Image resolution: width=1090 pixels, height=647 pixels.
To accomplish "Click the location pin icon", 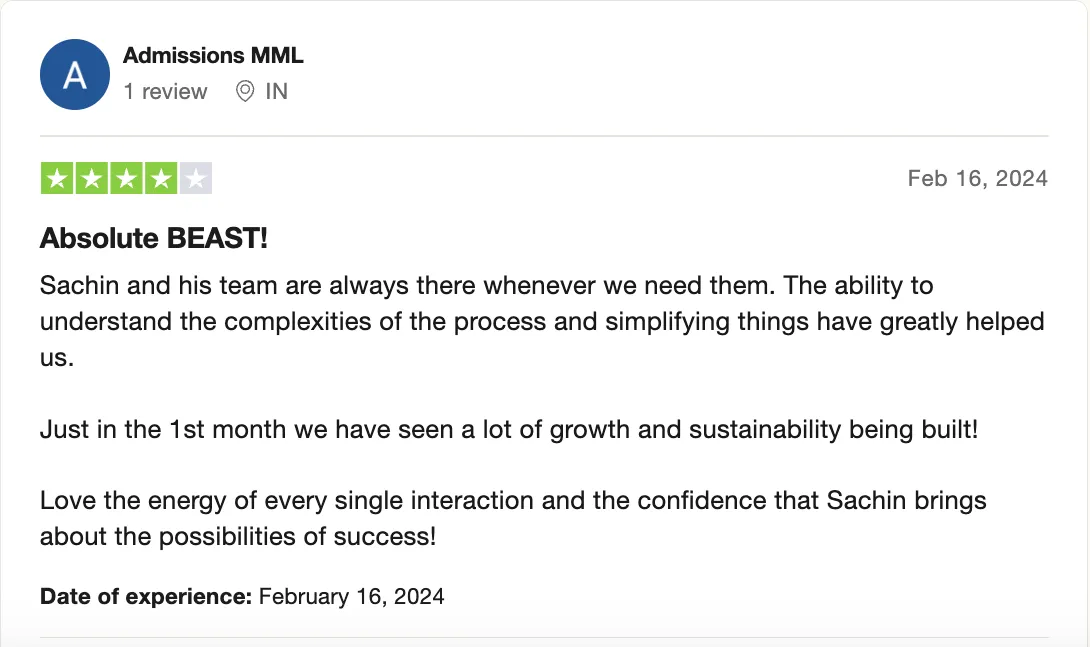I will 245,92.
